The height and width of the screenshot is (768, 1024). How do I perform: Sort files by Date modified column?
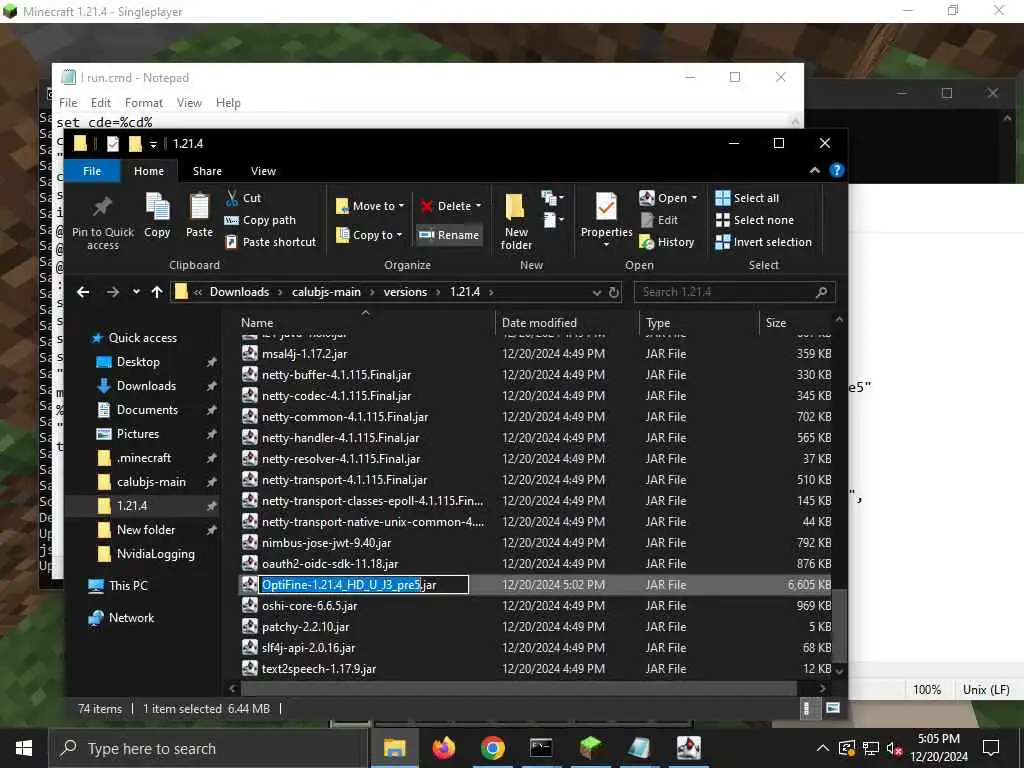click(x=539, y=323)
